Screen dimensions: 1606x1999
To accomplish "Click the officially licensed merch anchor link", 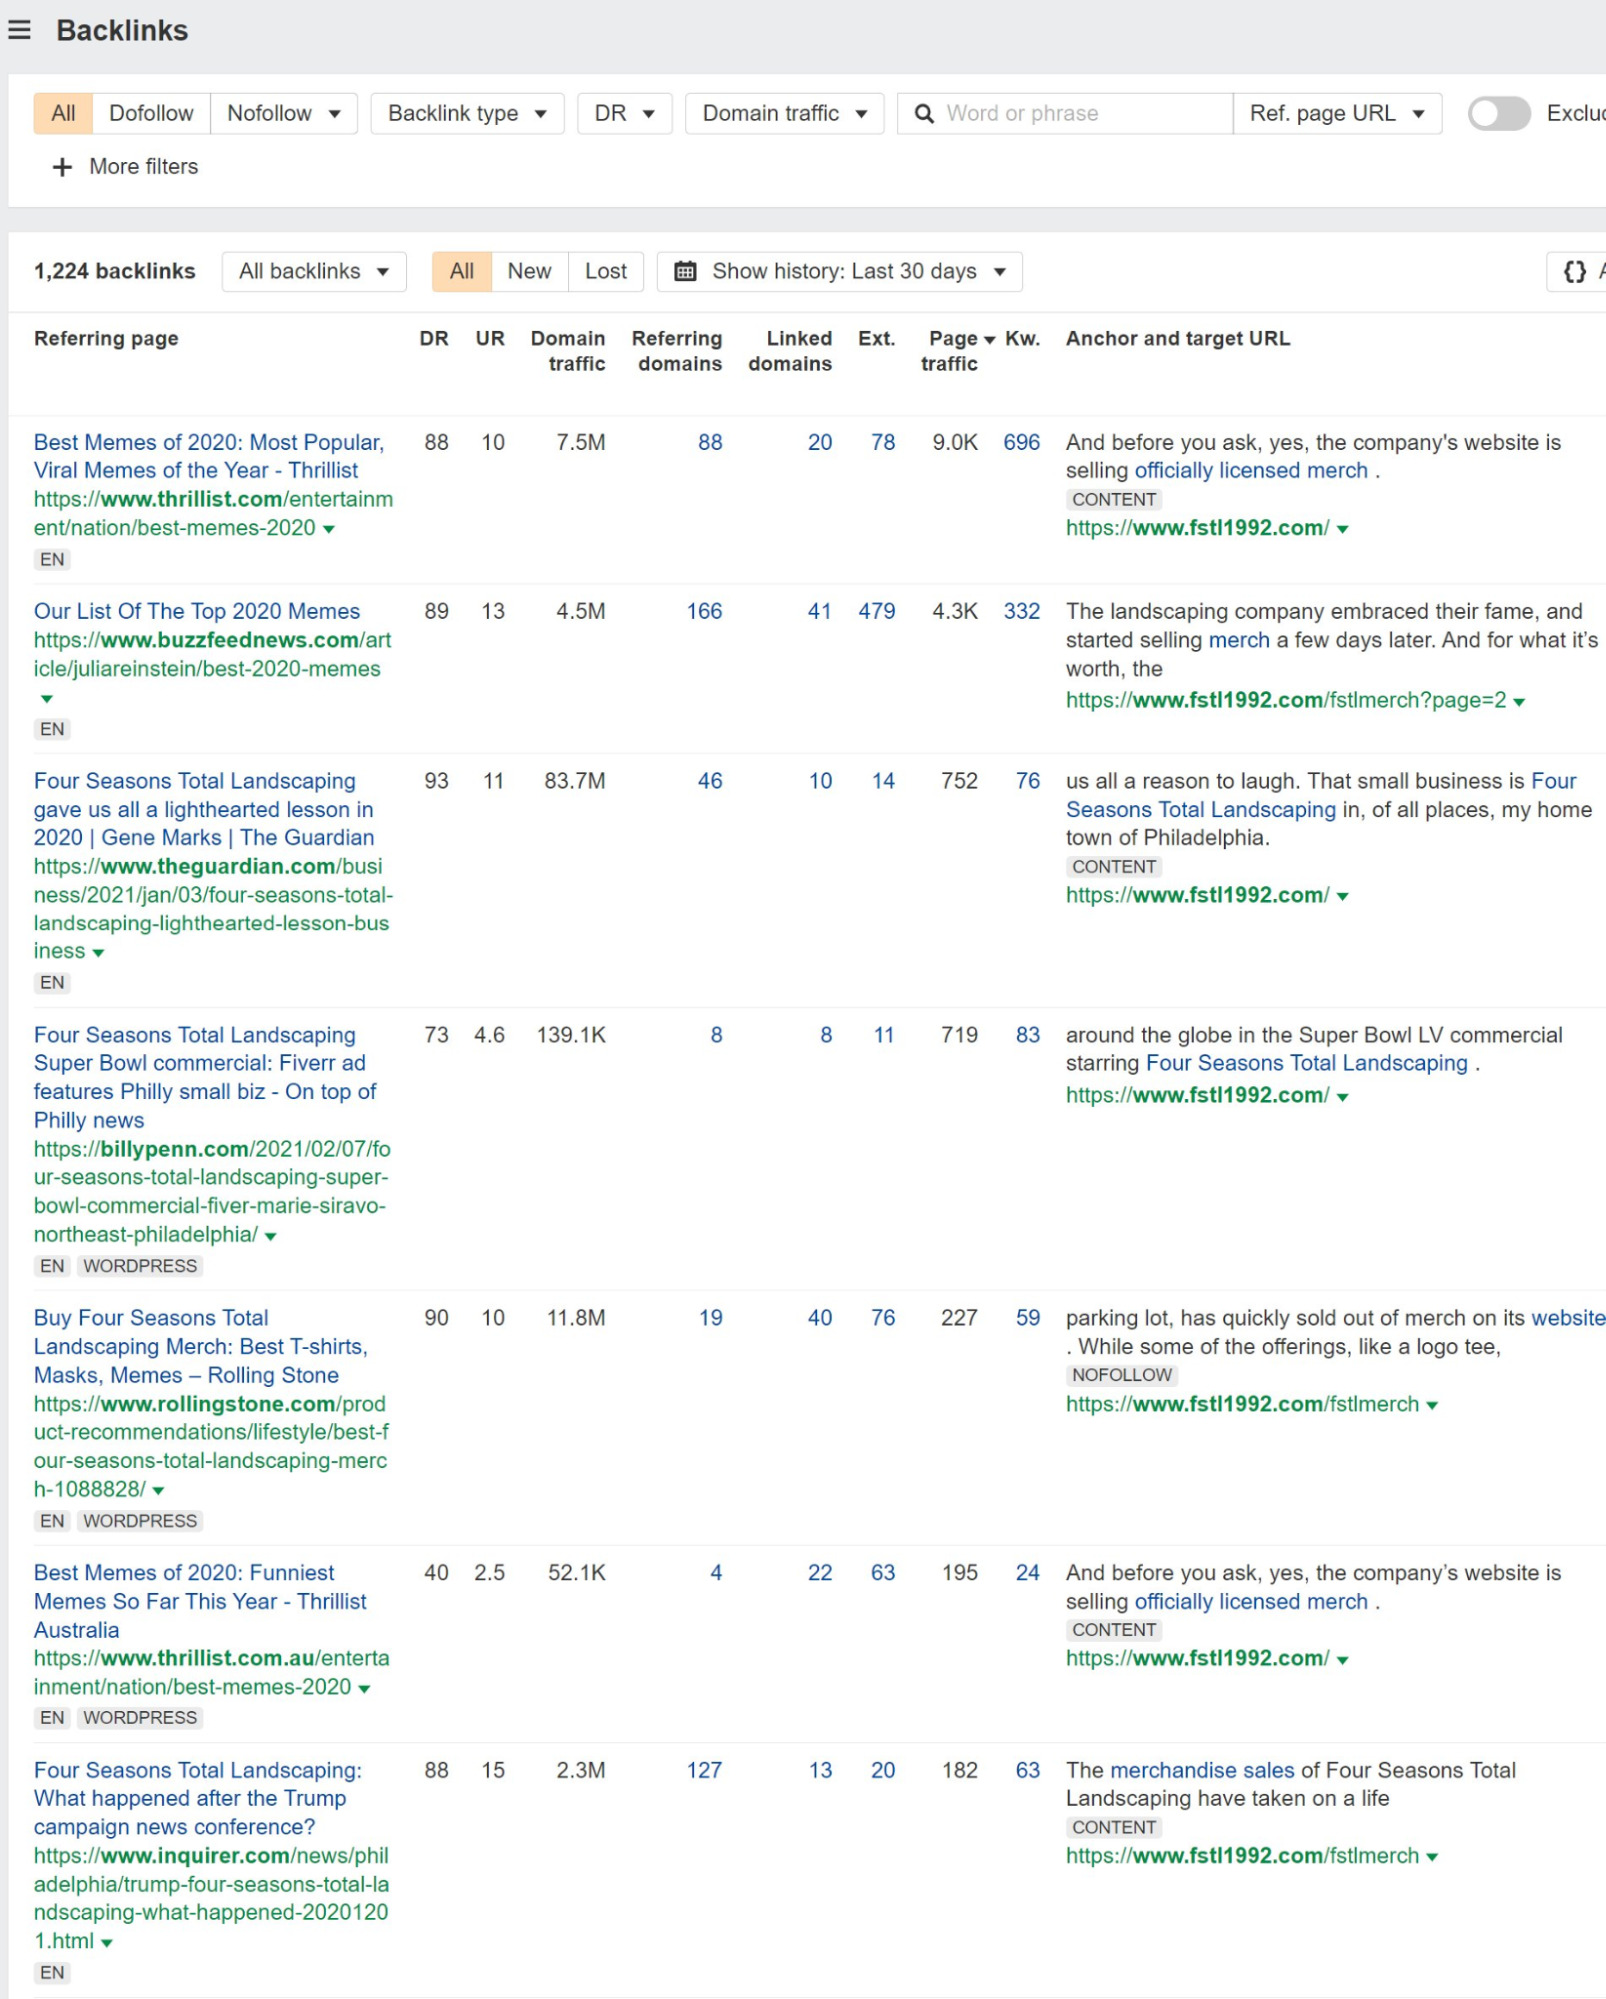I will click(x=1251, y=470).
